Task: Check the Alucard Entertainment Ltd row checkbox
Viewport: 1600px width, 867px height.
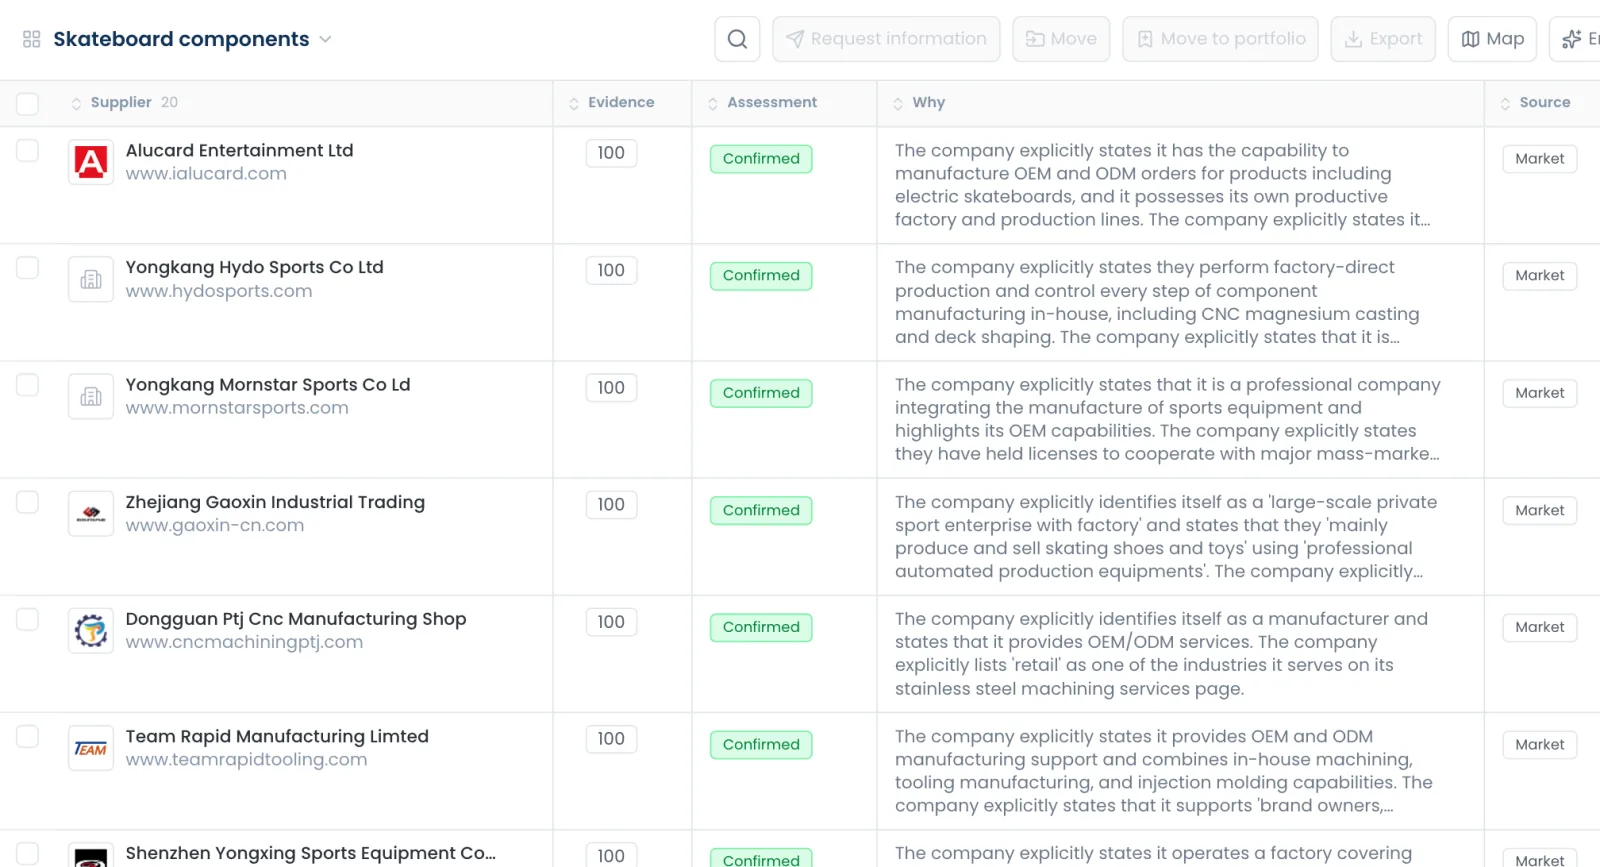Action: pos(28,151)
